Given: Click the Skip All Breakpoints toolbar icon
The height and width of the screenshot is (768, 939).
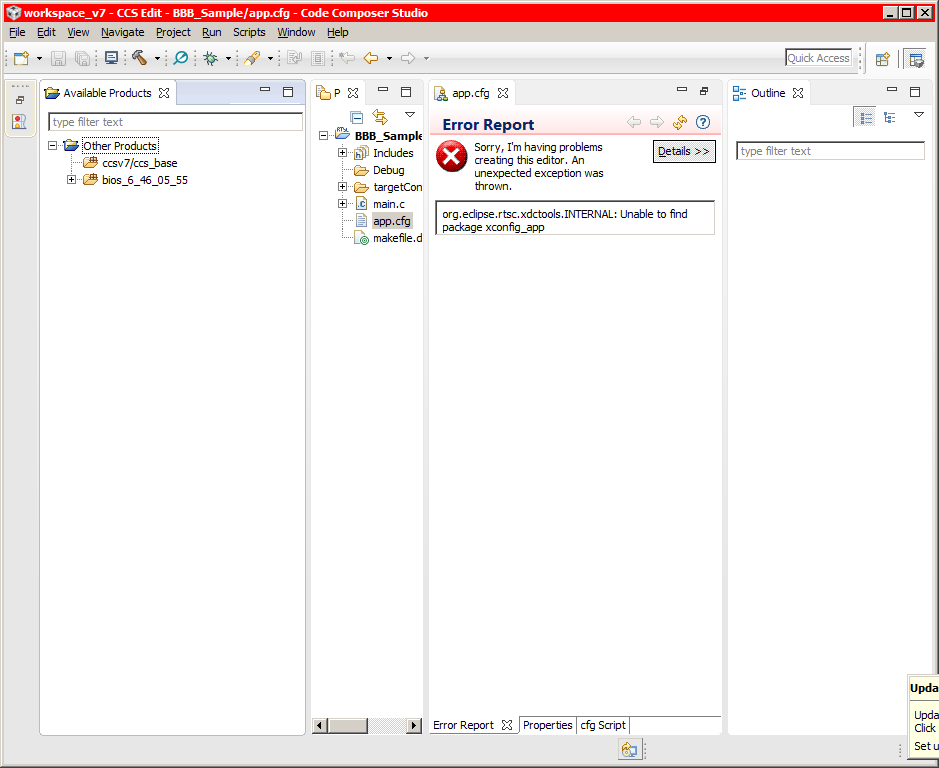Looking at the screenshot, I should pos(180,58).
